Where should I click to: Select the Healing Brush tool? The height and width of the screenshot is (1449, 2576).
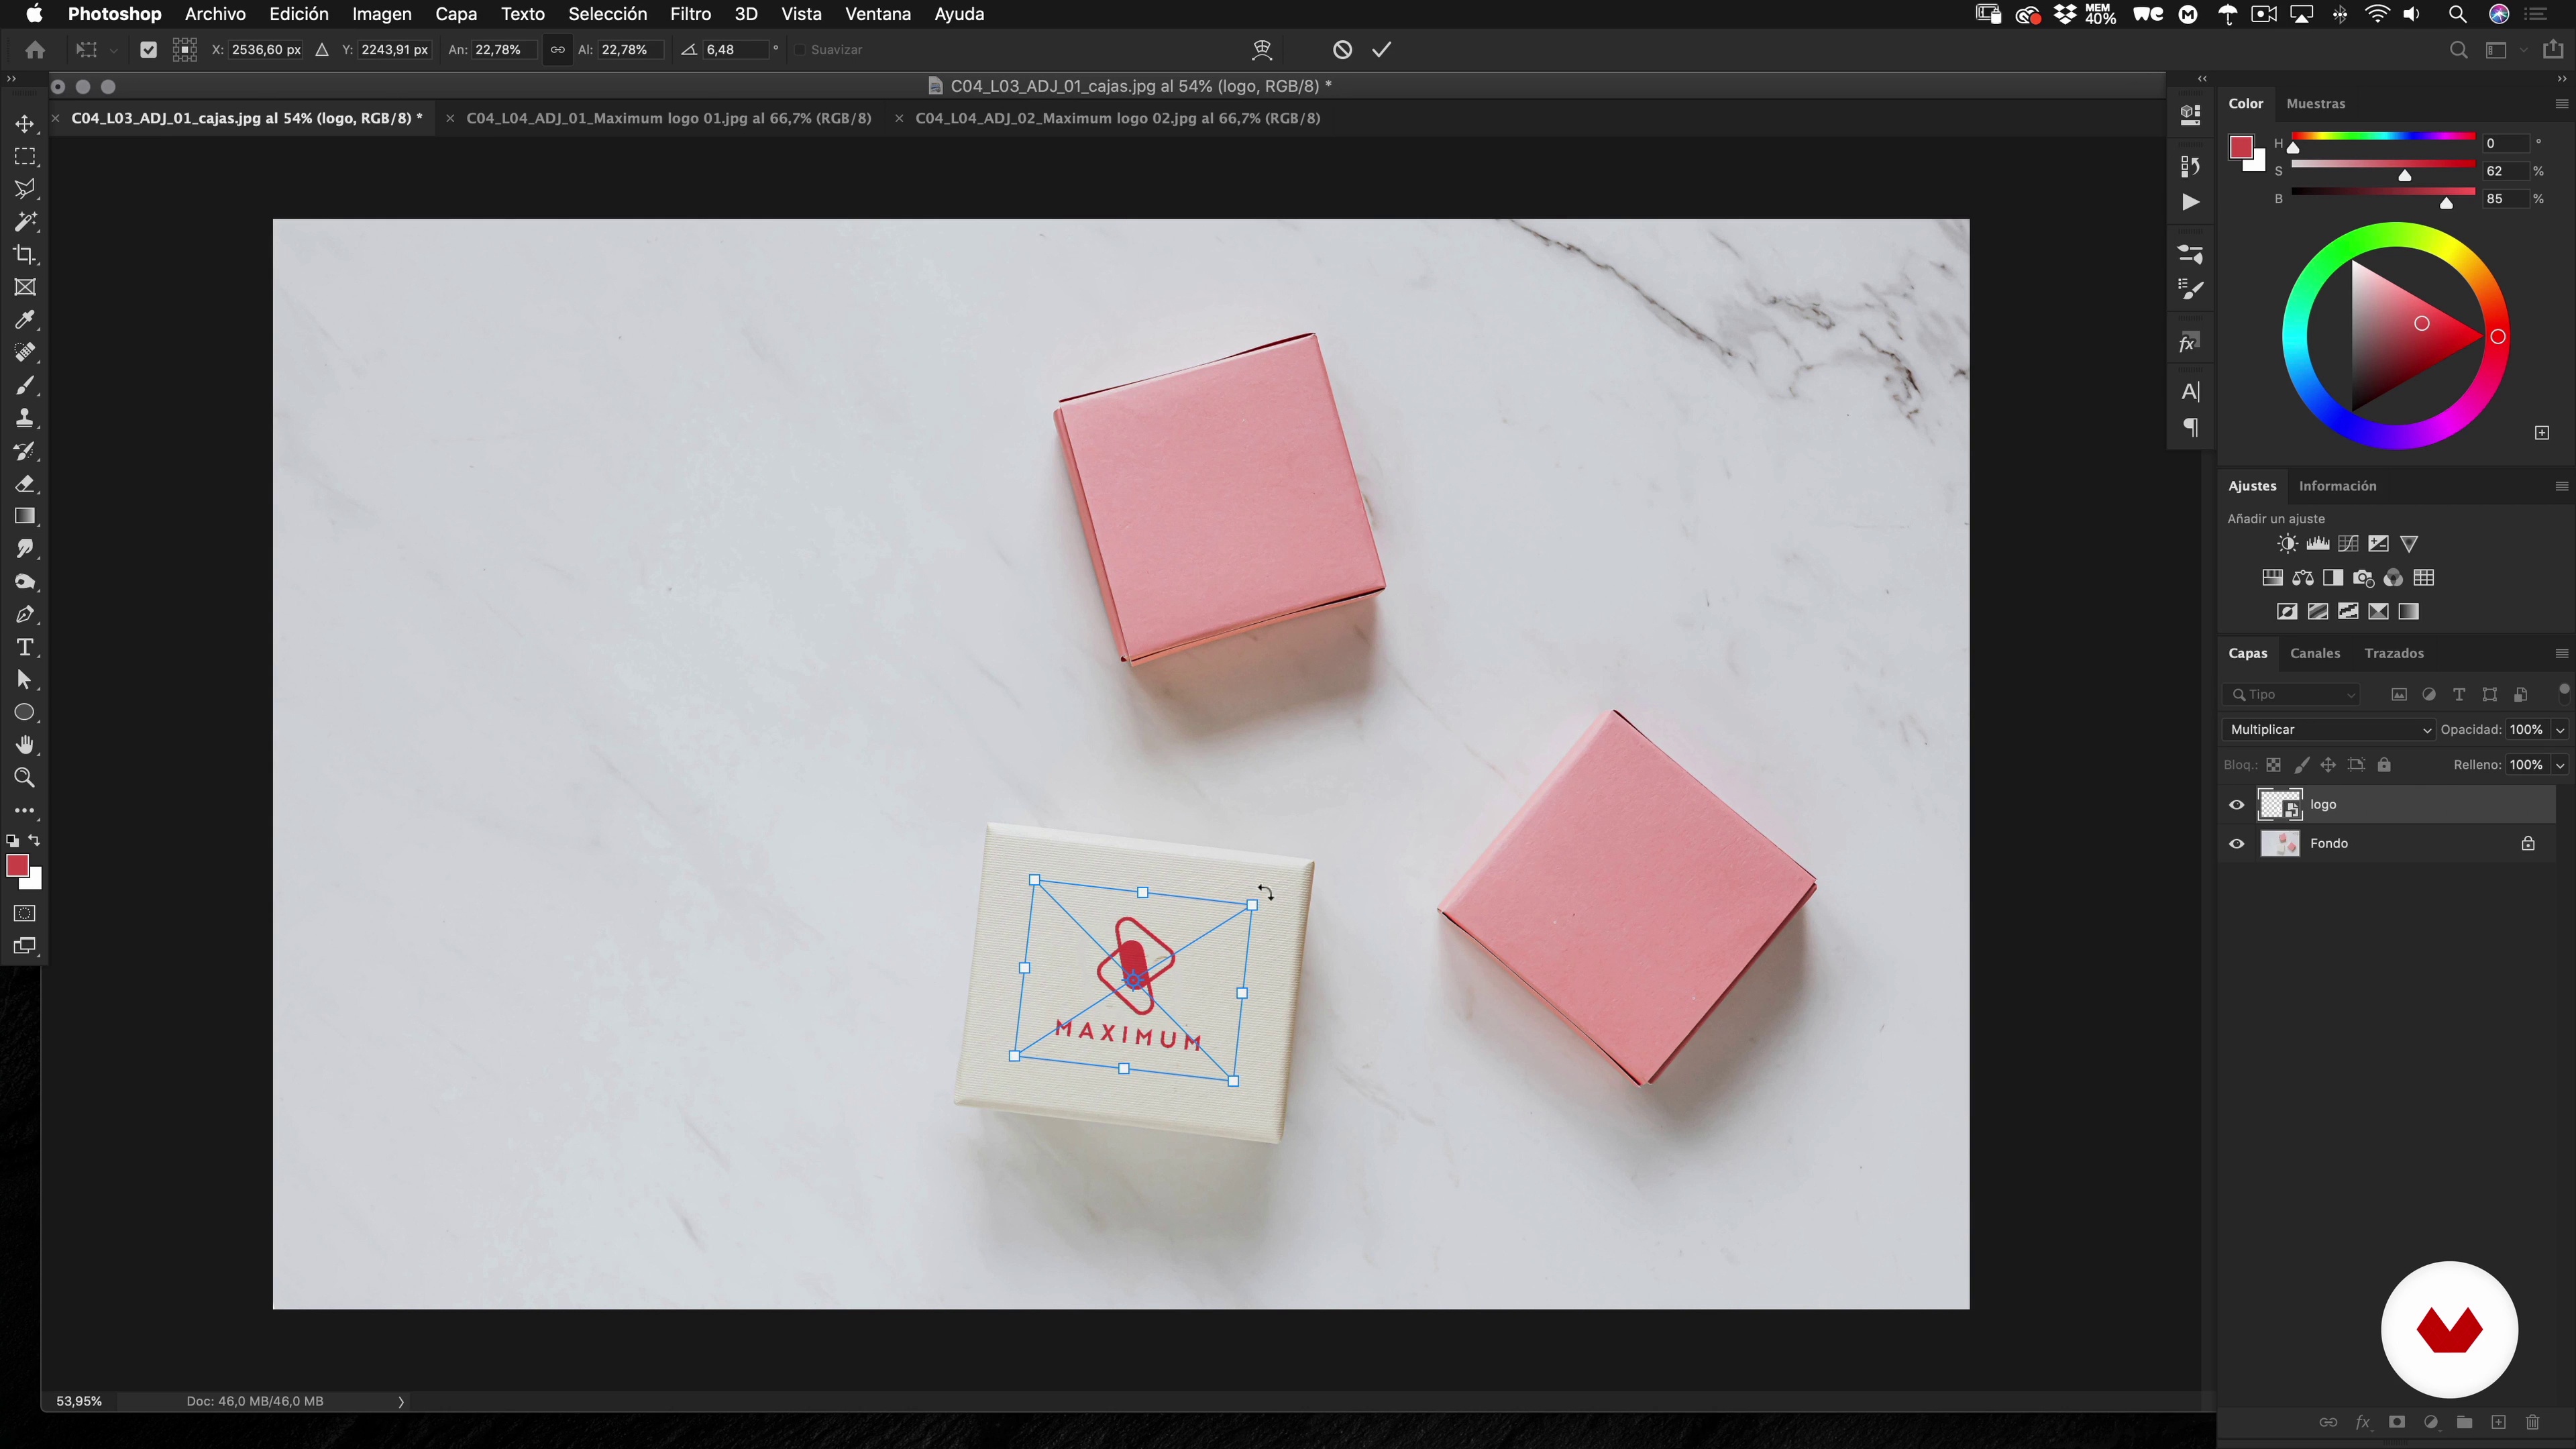tap(25, 353)
